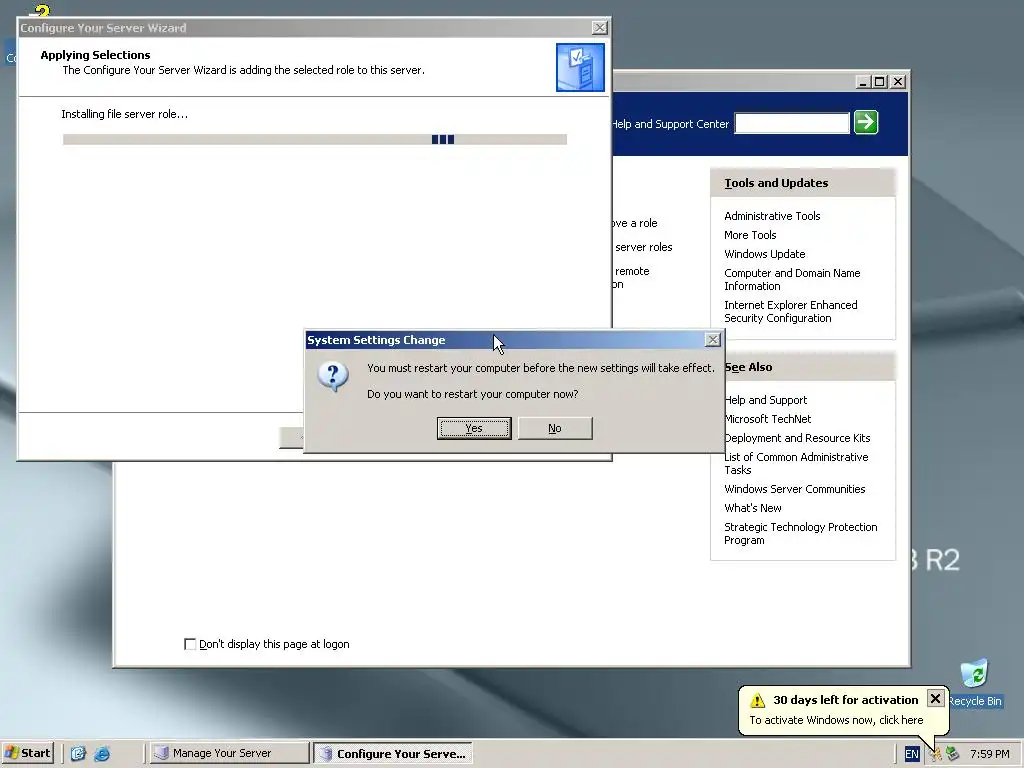Click the Recycle Bin desktop icon
Image resolution: width=1024 pixels, height=768 pixels.
click(974, 682)
